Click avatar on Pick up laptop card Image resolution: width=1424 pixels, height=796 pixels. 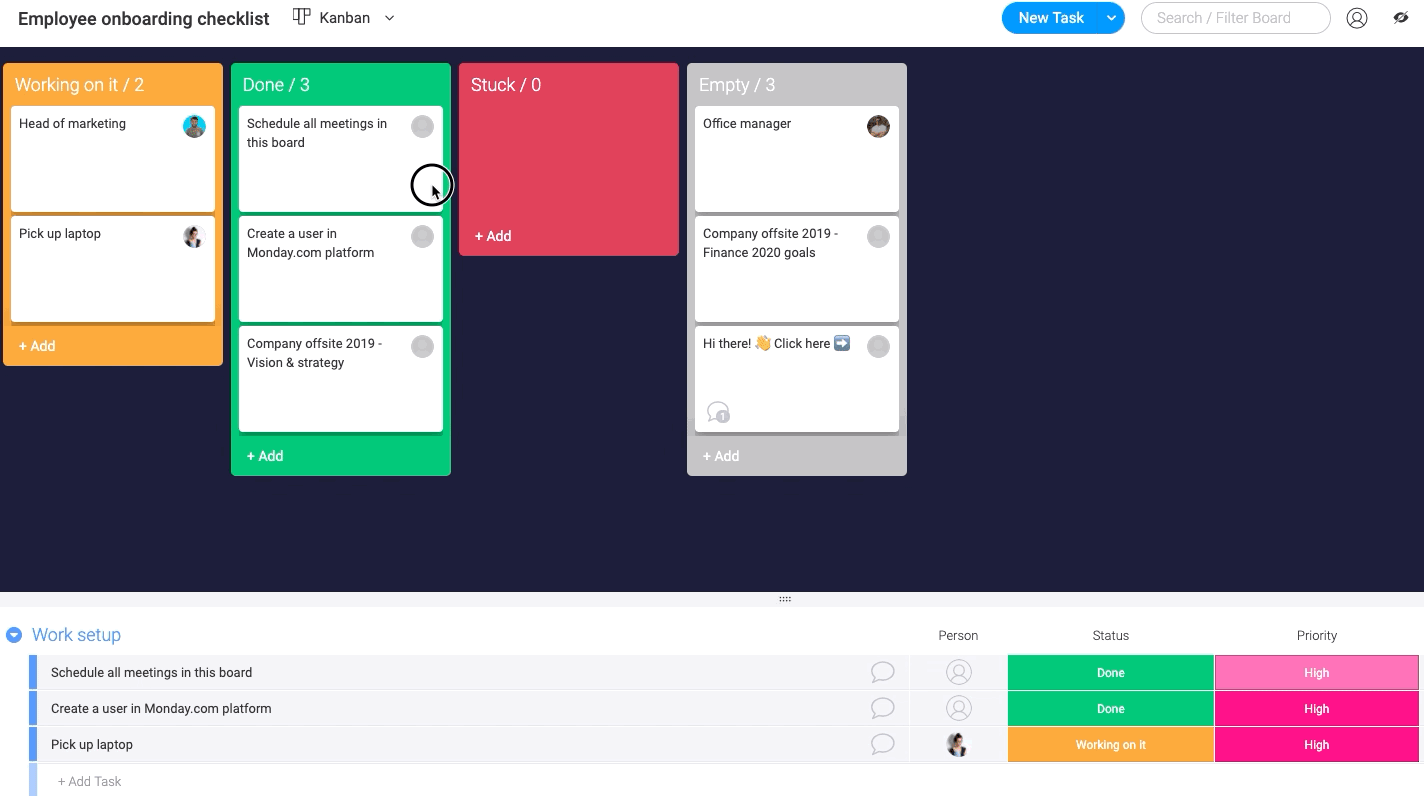(194, 236)
